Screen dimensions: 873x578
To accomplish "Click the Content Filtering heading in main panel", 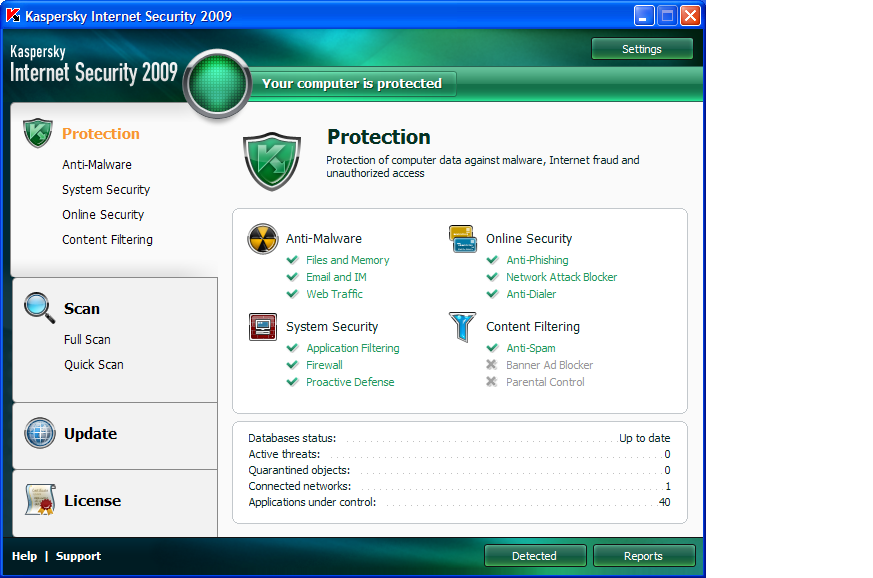I will 533,327.
